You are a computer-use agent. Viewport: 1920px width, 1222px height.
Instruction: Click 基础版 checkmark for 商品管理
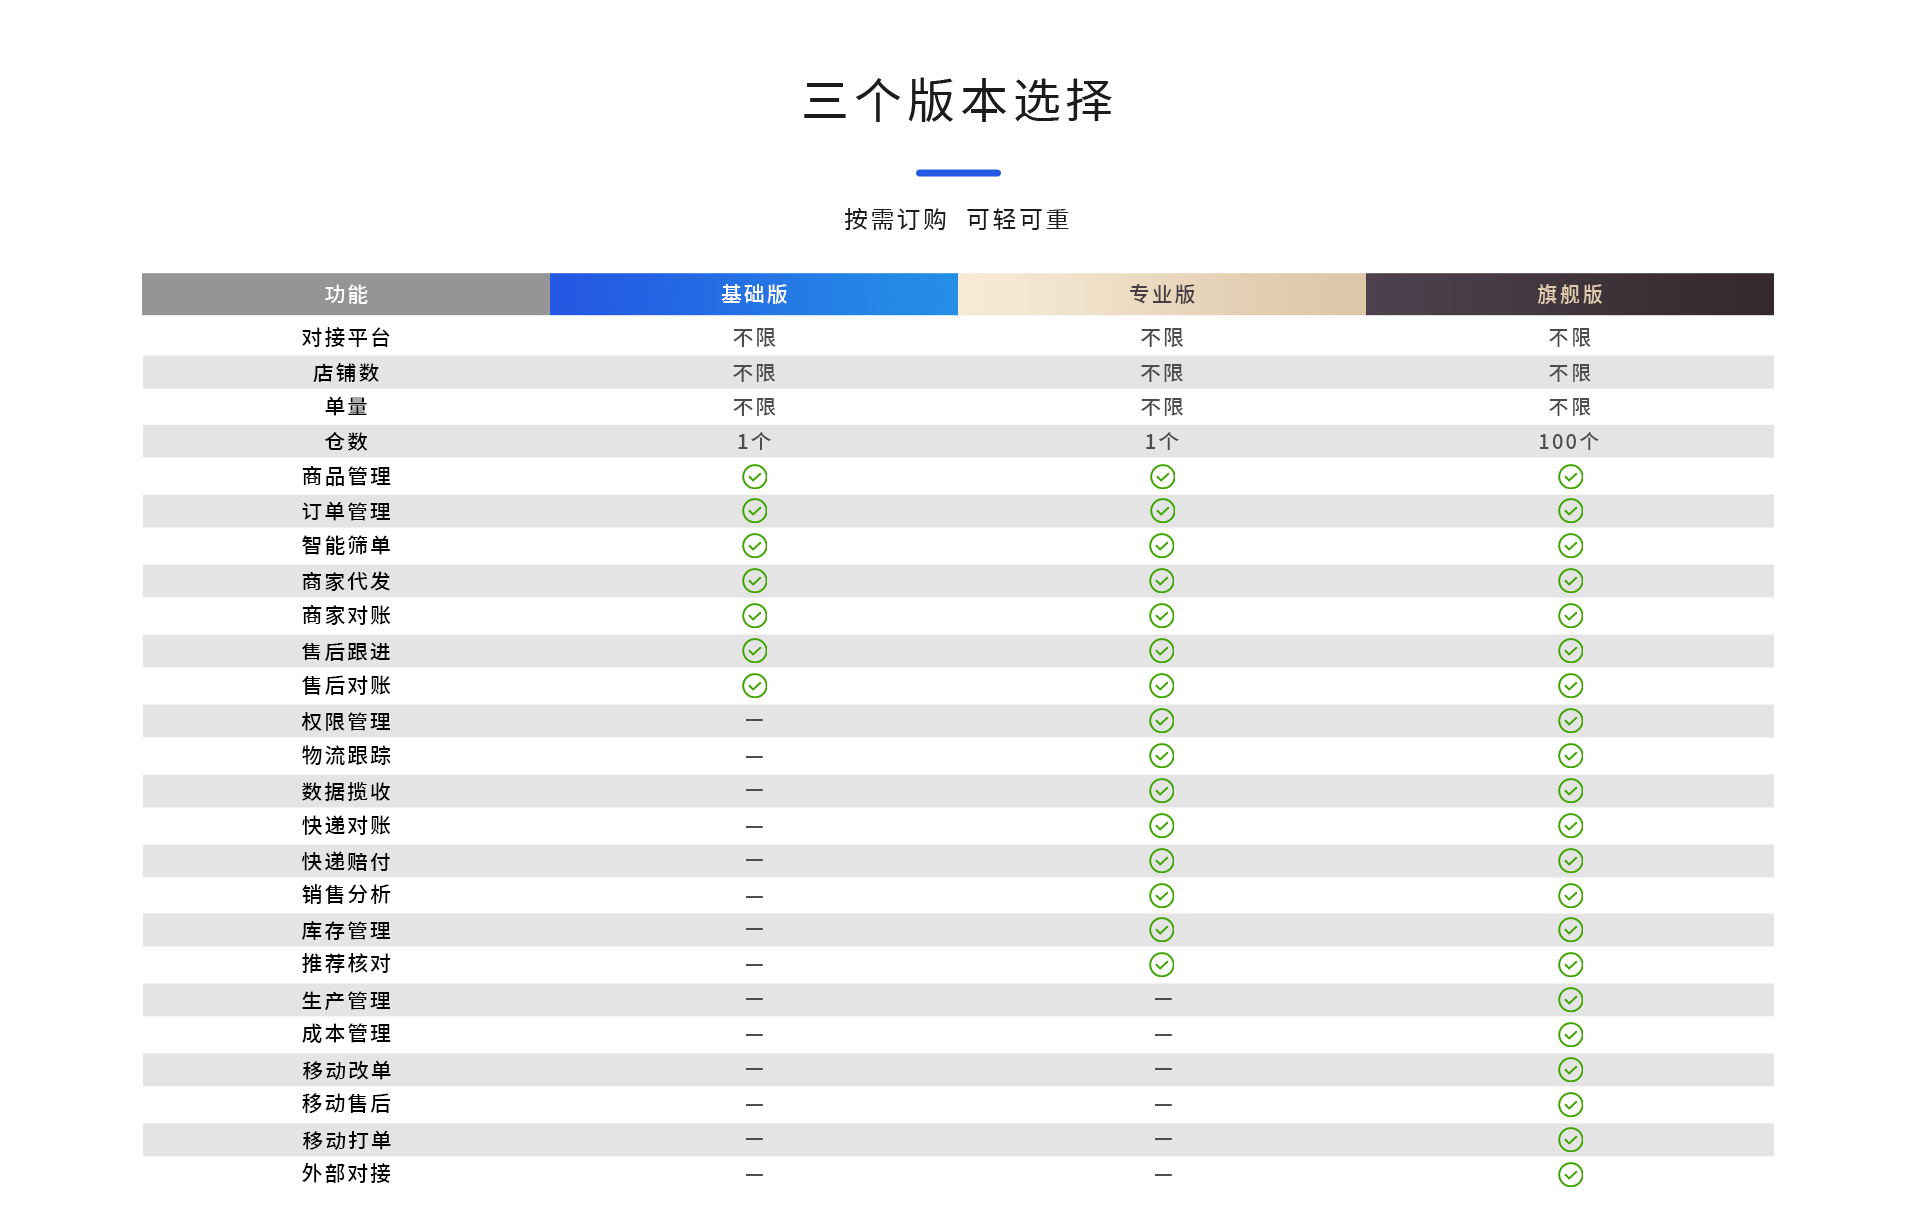pos(754,477)
